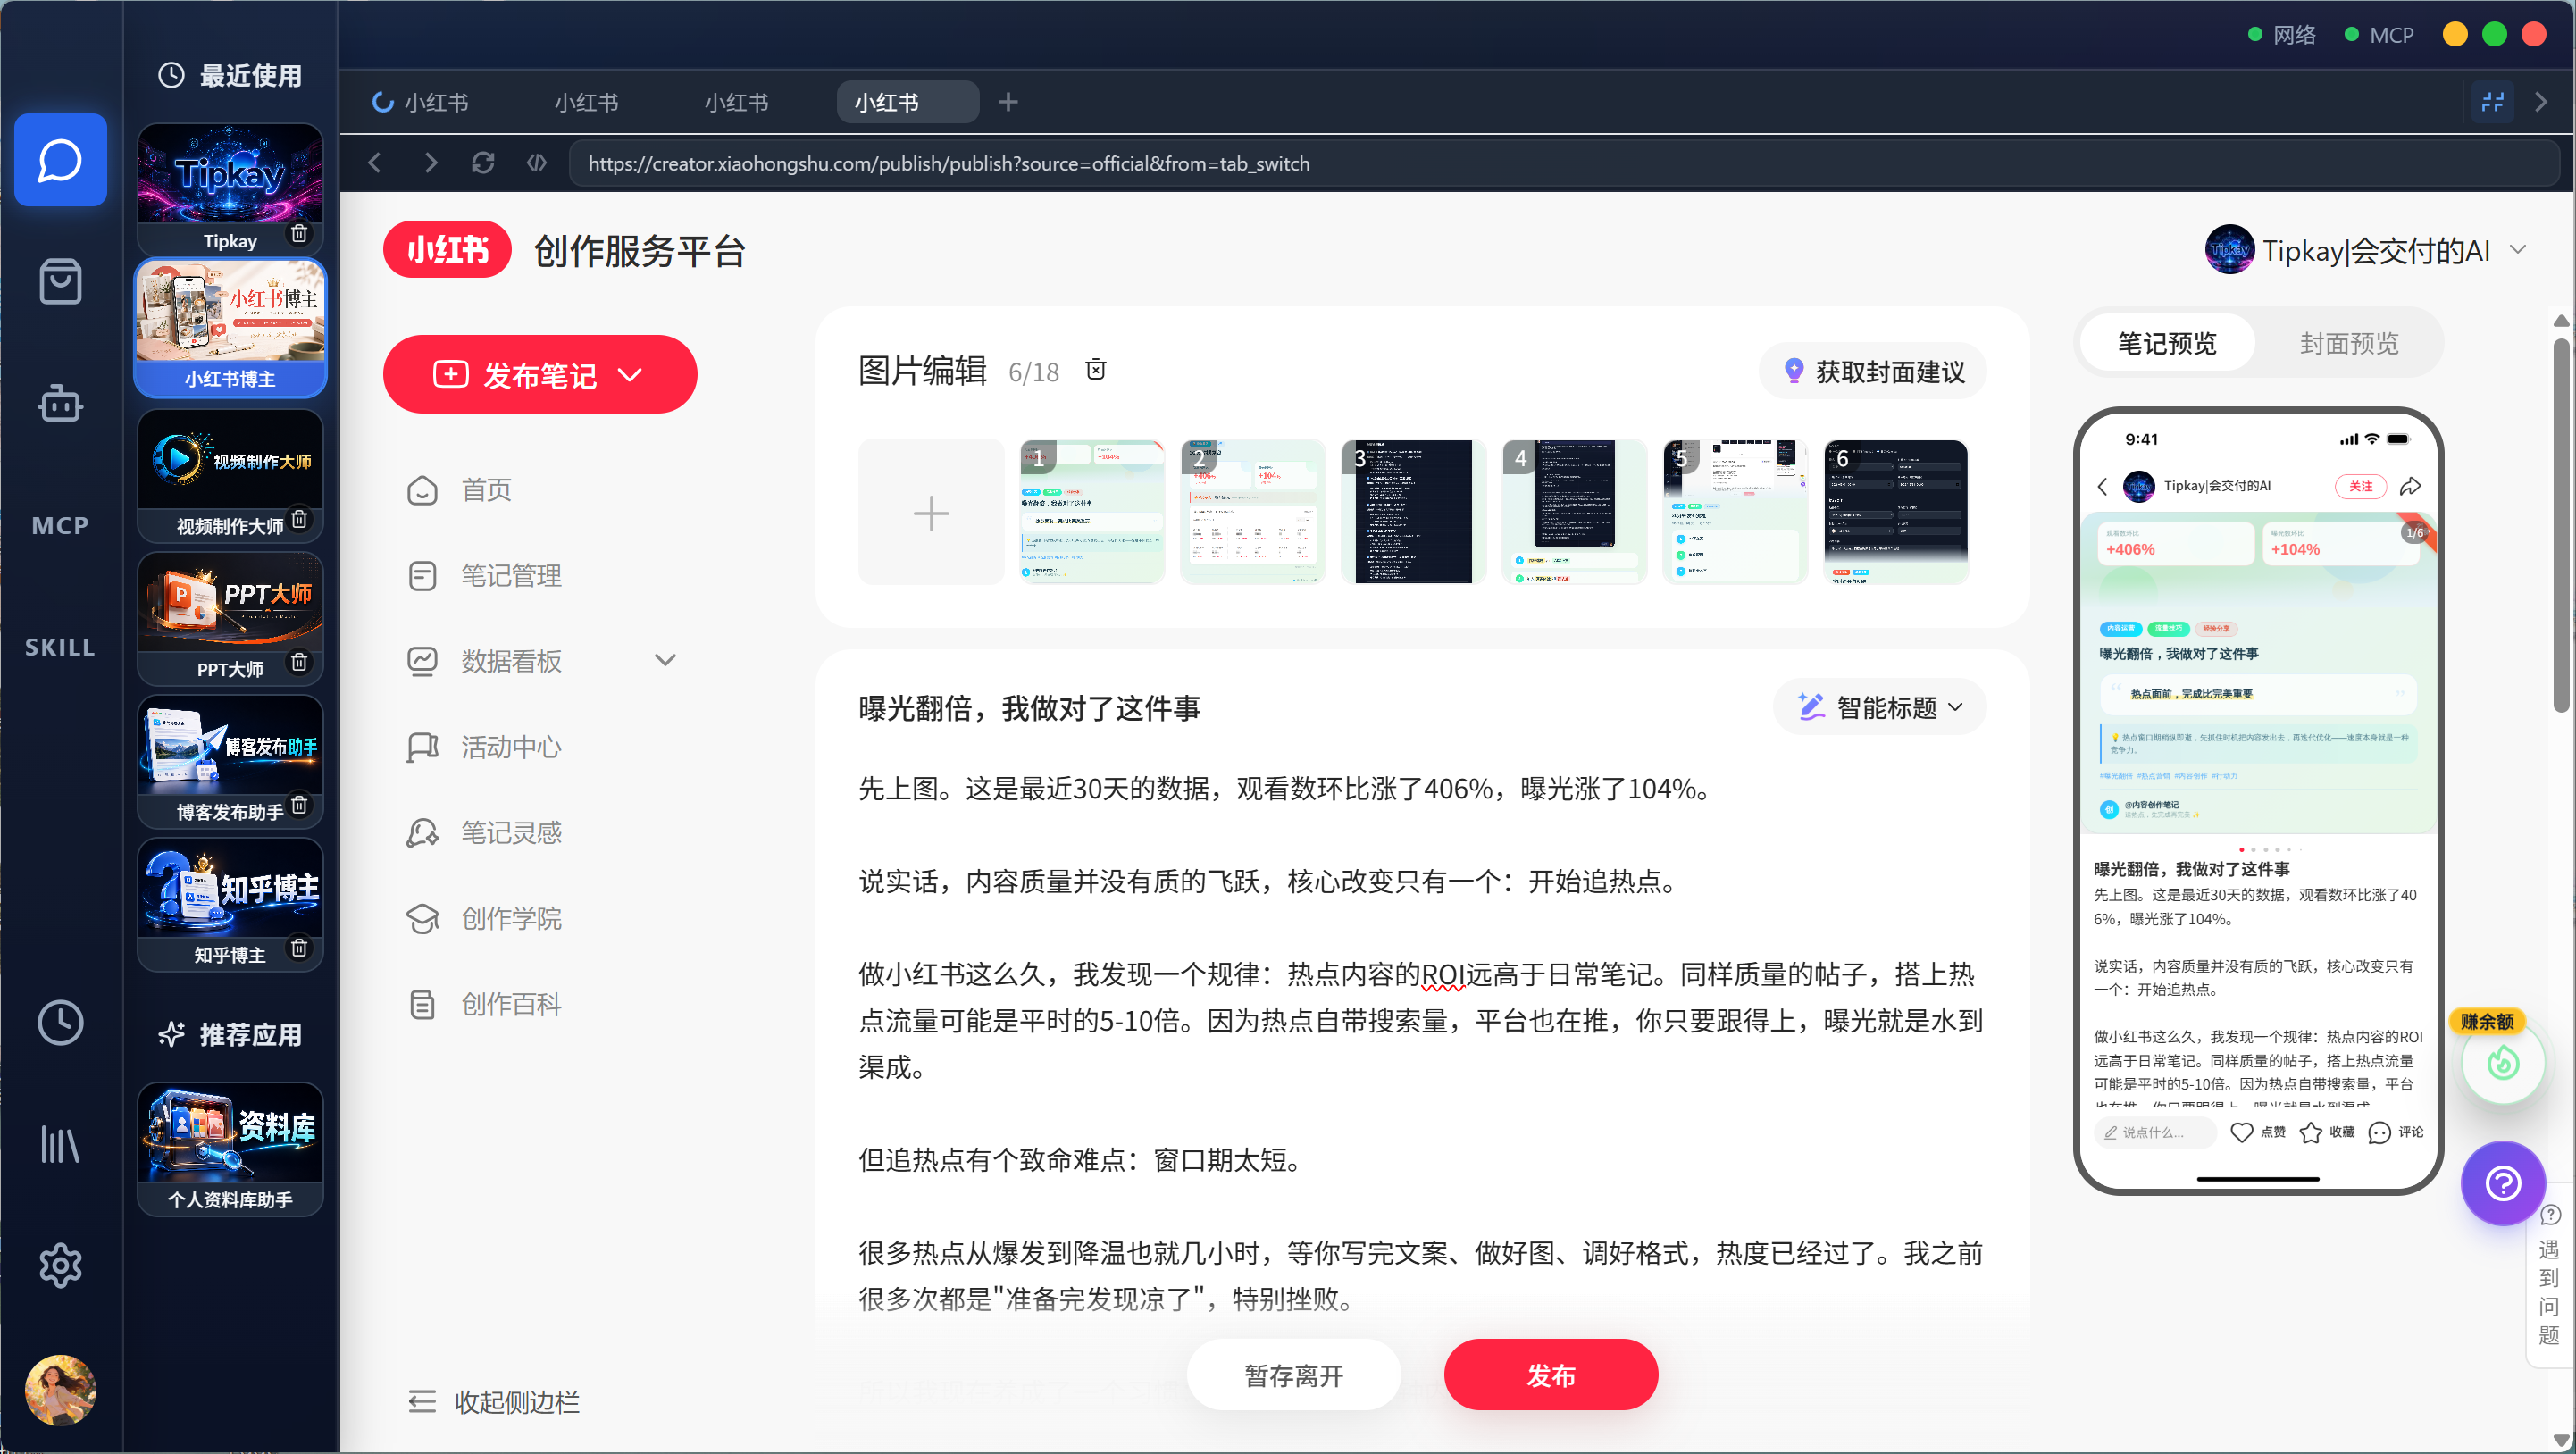
Task: Click 获取封面建议 button
Action: pyautogui.click(x=1873, y=372)
